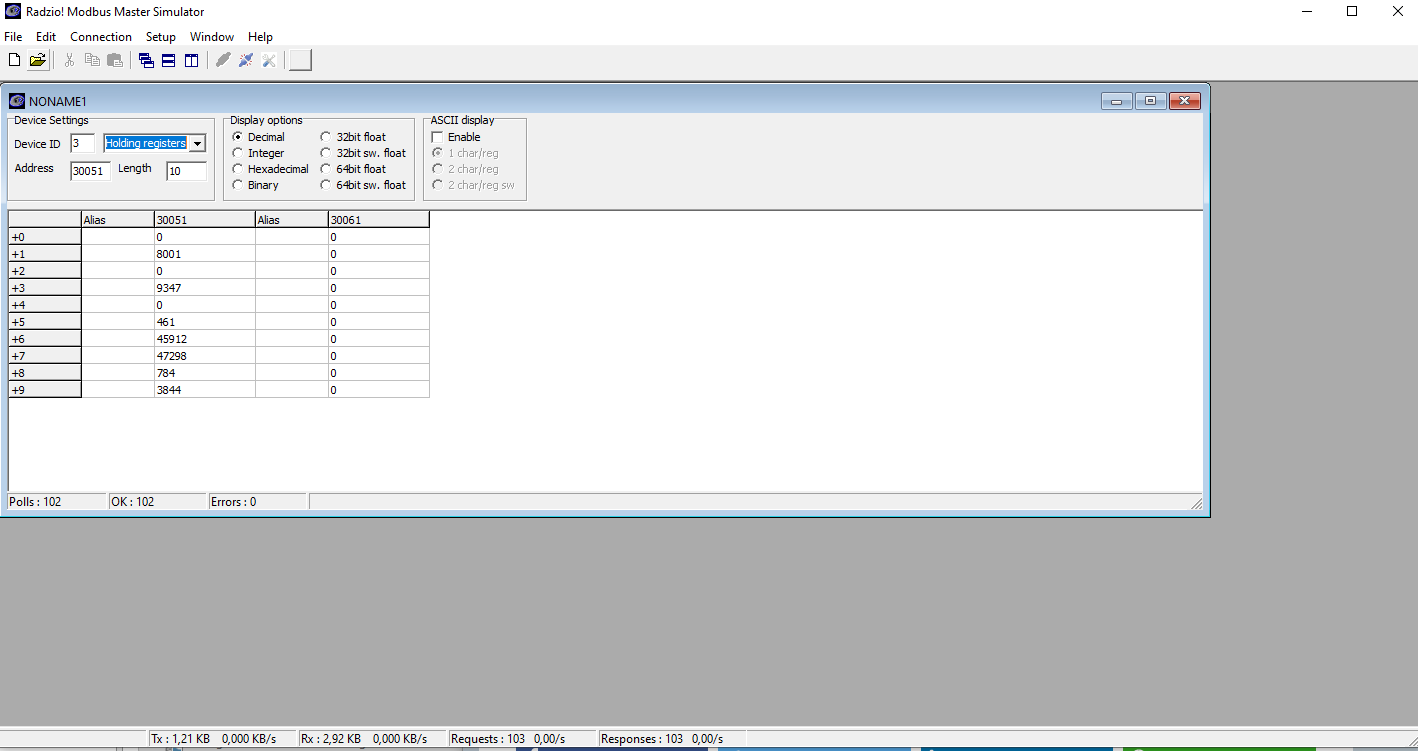
Task: Maximize the NONAME1 child window
Action: [x=1151, y=101]
